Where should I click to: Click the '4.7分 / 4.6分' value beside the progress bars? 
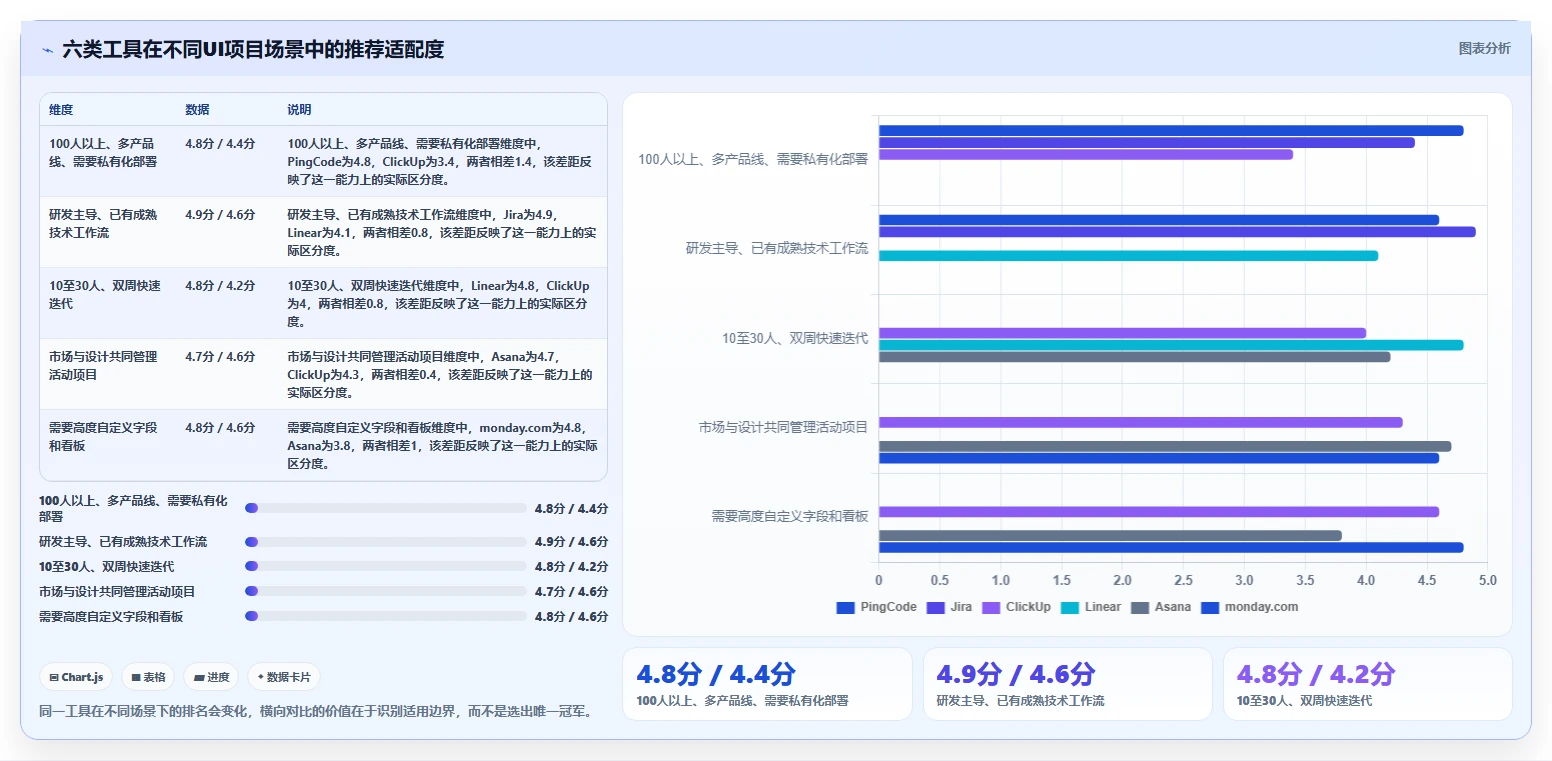571,592
